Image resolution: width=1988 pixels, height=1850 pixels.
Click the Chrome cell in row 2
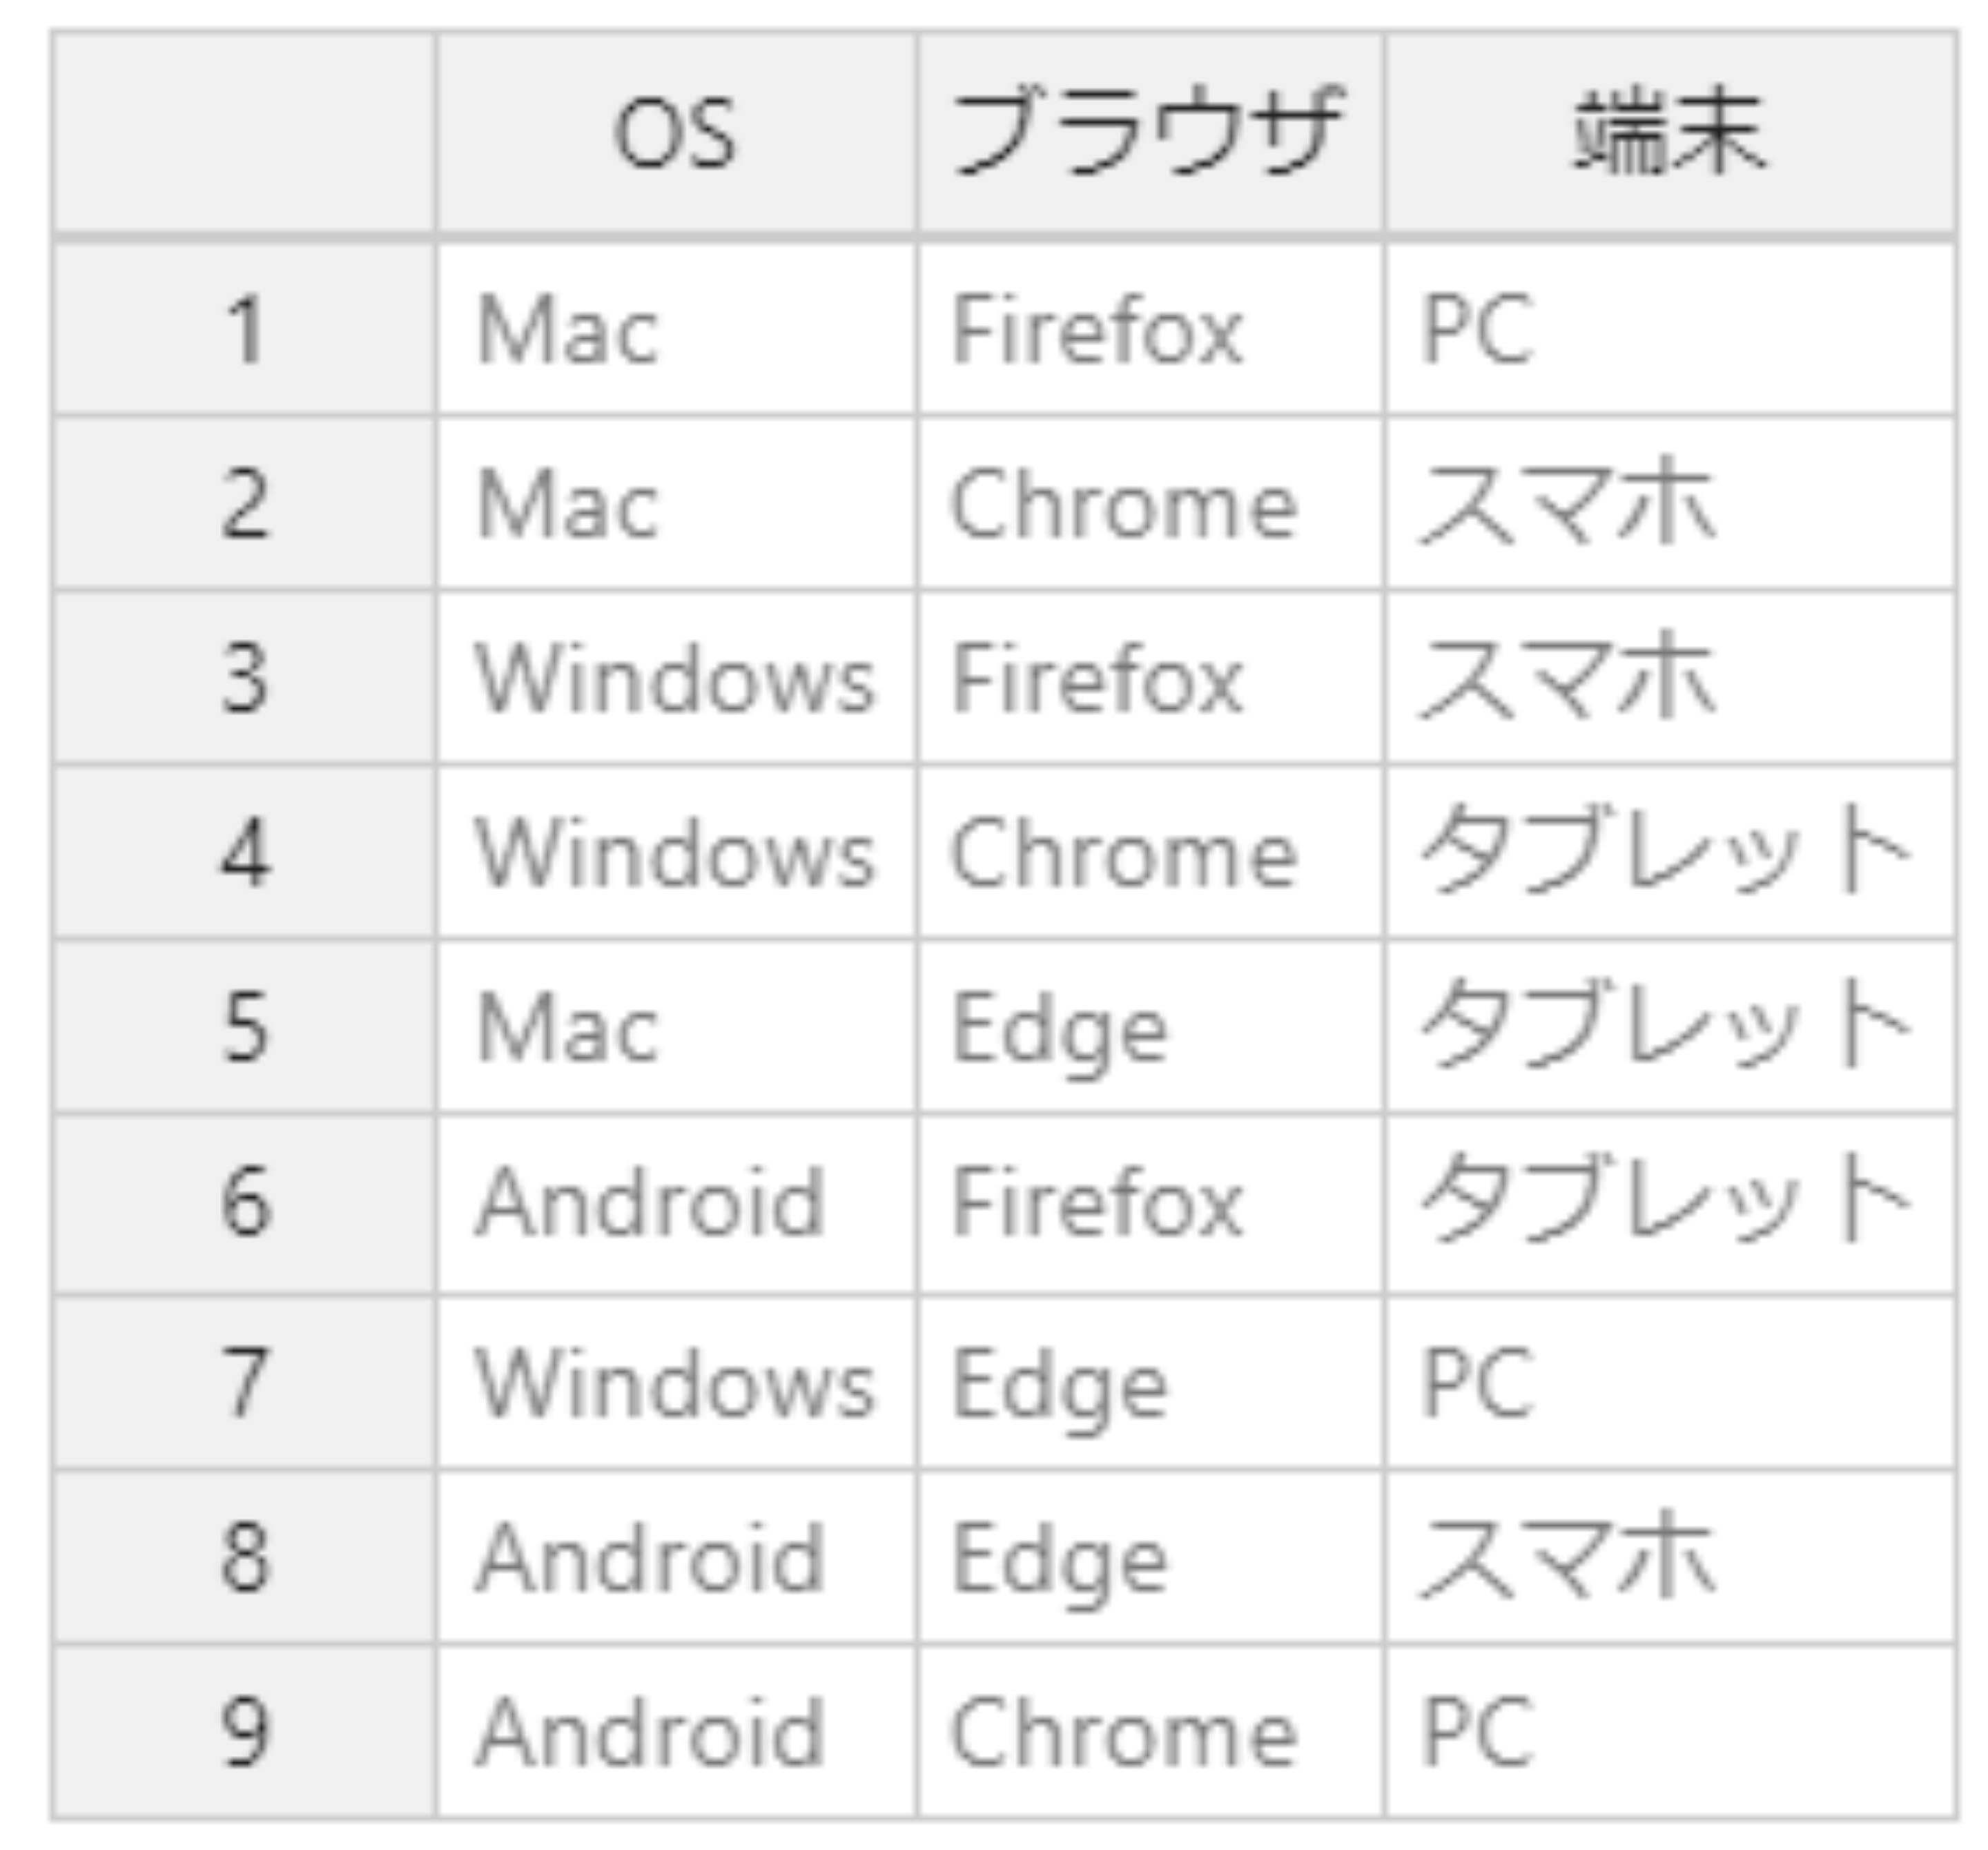pyautogui.click(x=1151, y=503)
